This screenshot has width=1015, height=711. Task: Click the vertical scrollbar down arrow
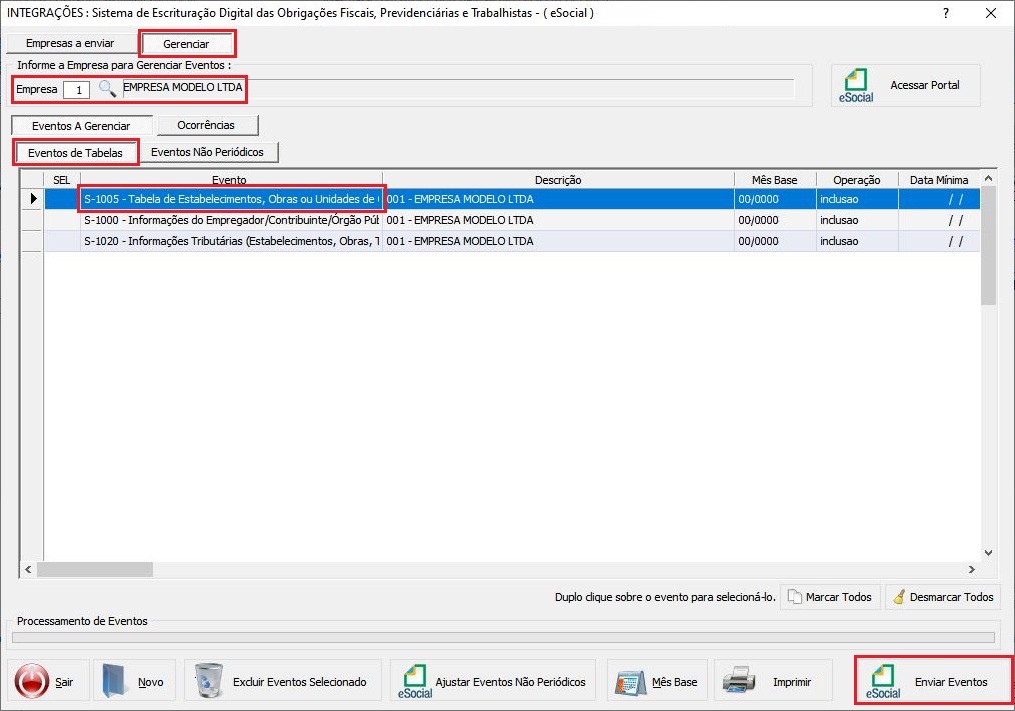tap(989, 552)
